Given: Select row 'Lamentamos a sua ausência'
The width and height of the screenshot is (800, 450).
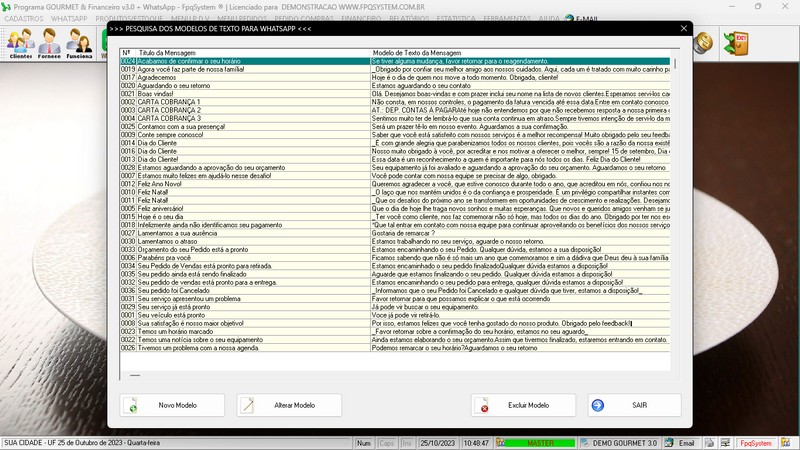Looking at the screenshot, I should coord(395,233).
